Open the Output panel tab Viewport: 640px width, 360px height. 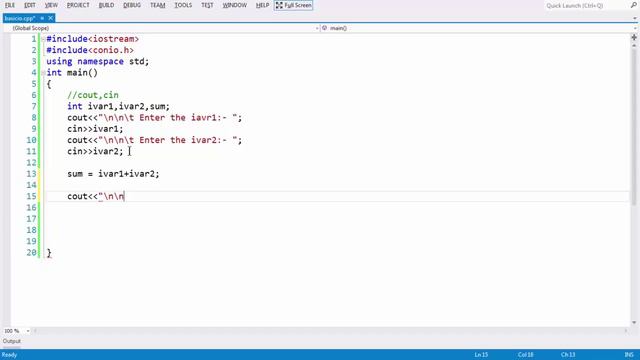pos(11,341)
